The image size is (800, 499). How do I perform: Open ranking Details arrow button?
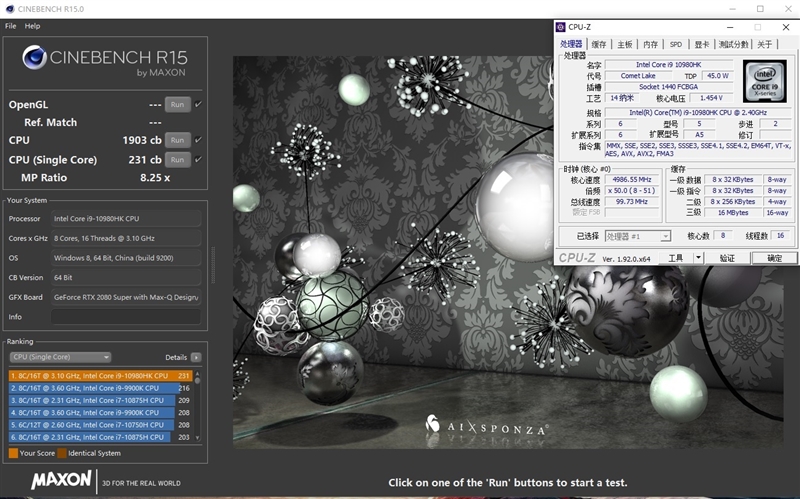[x=196, y=357]
